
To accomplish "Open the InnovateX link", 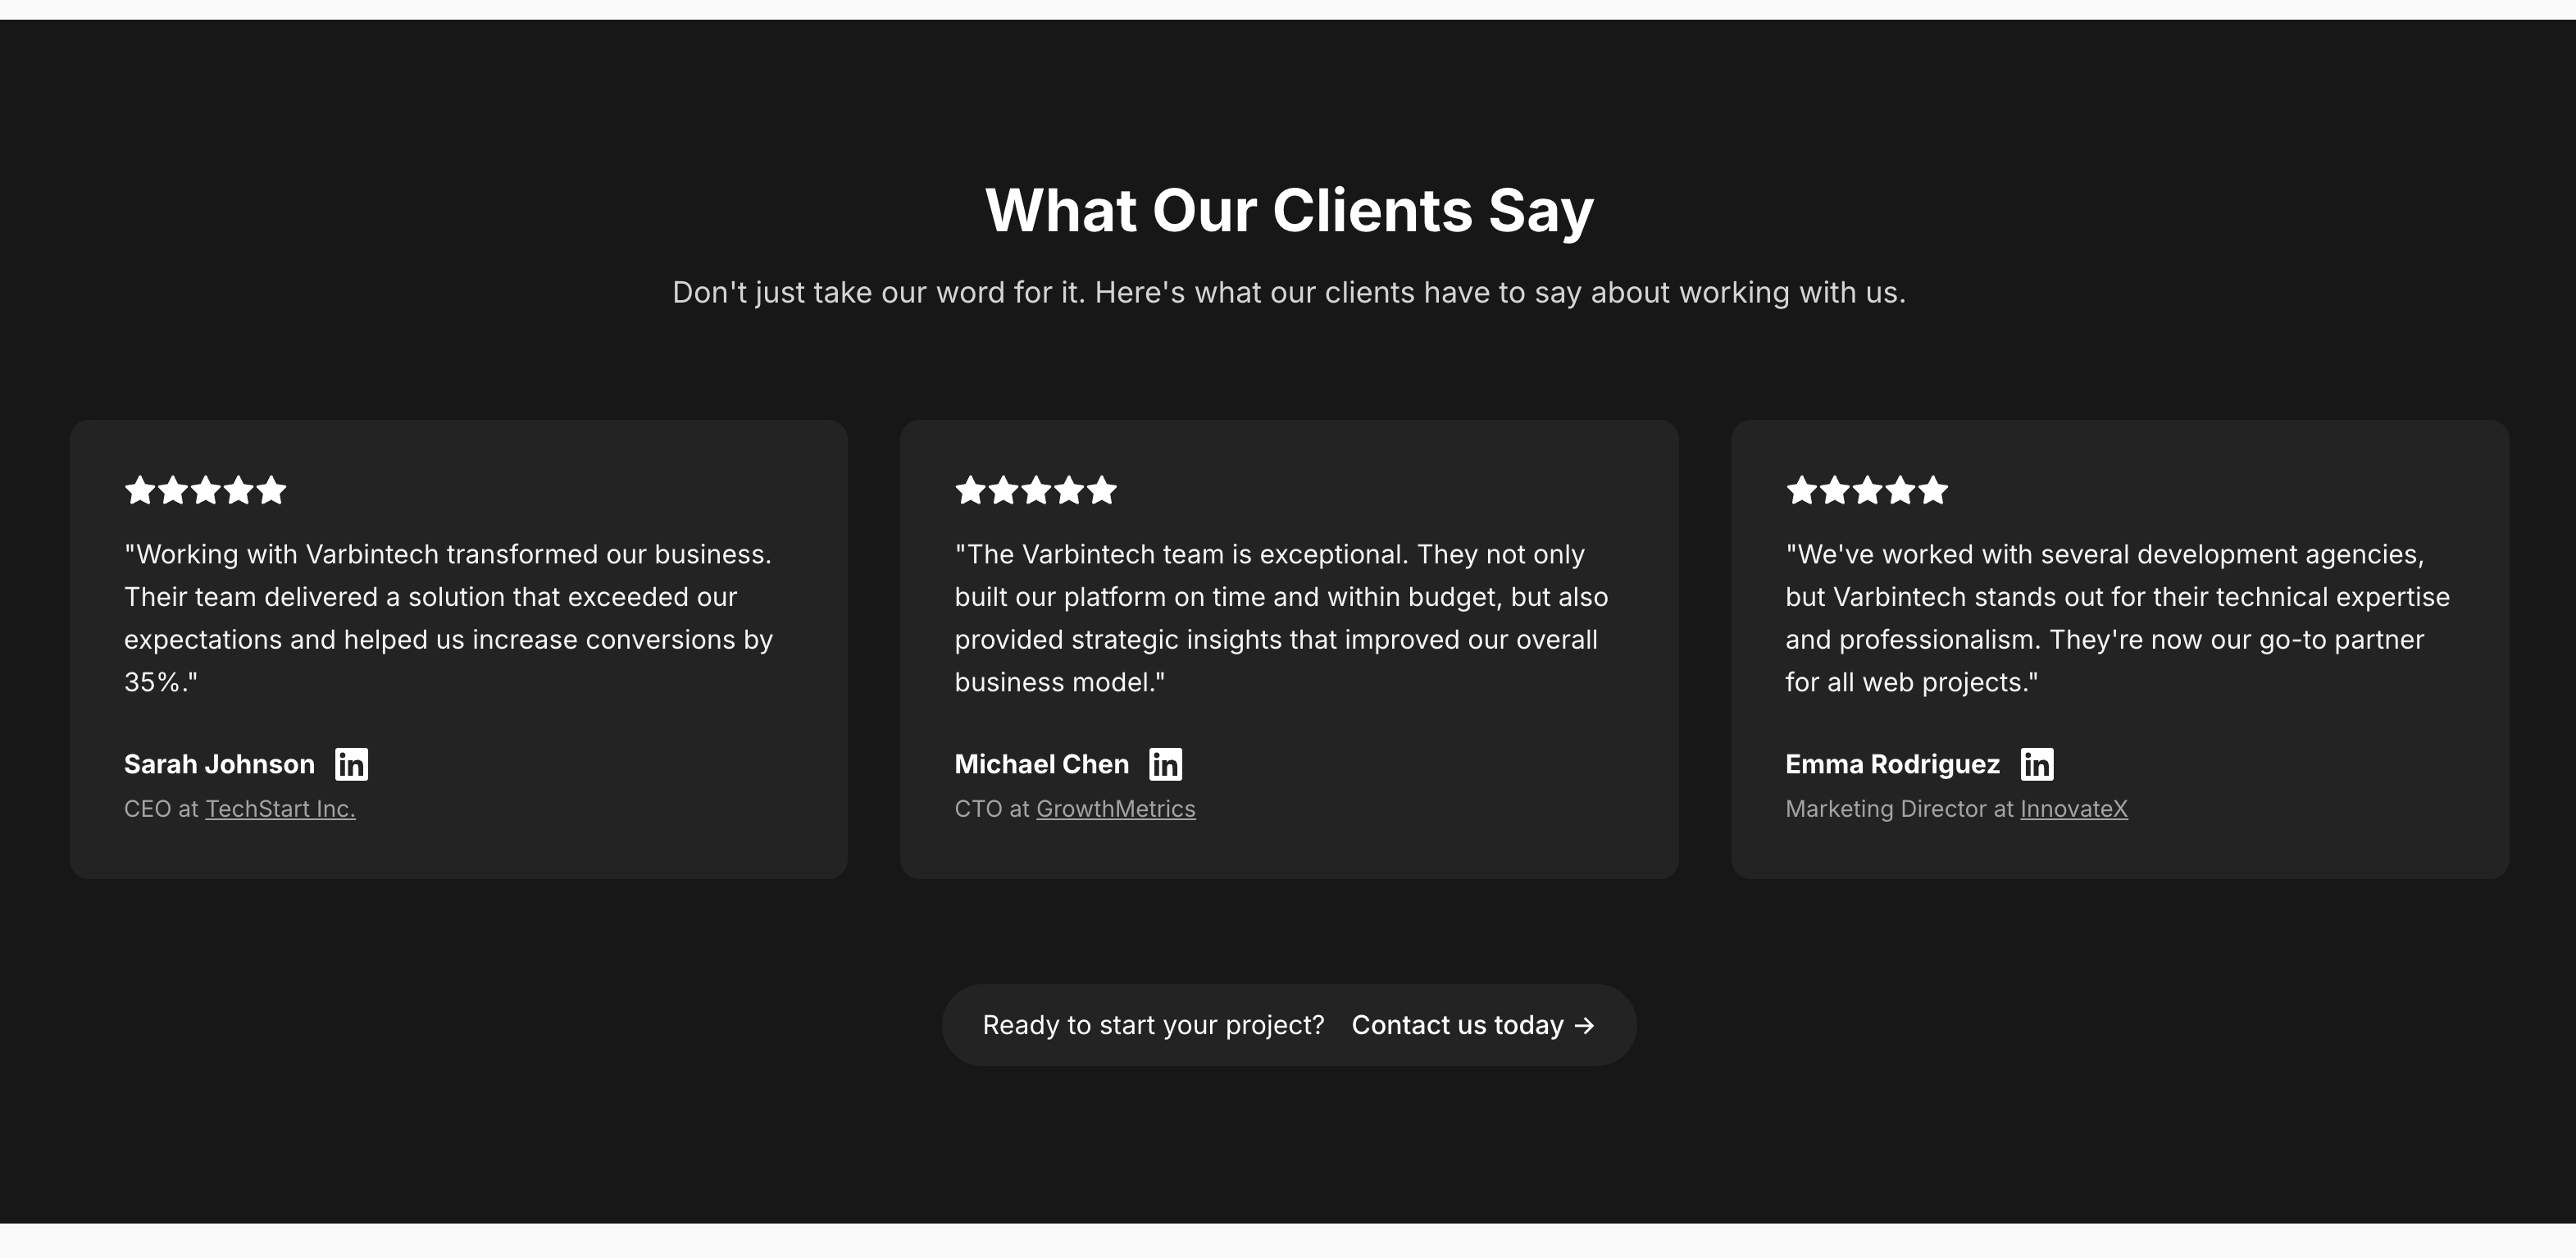I will [x=2075, y=808].
